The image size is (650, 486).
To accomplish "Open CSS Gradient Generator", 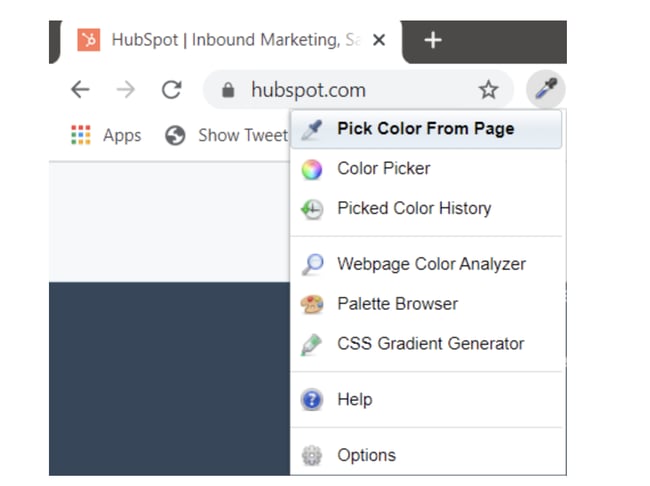I will (430, 343).
